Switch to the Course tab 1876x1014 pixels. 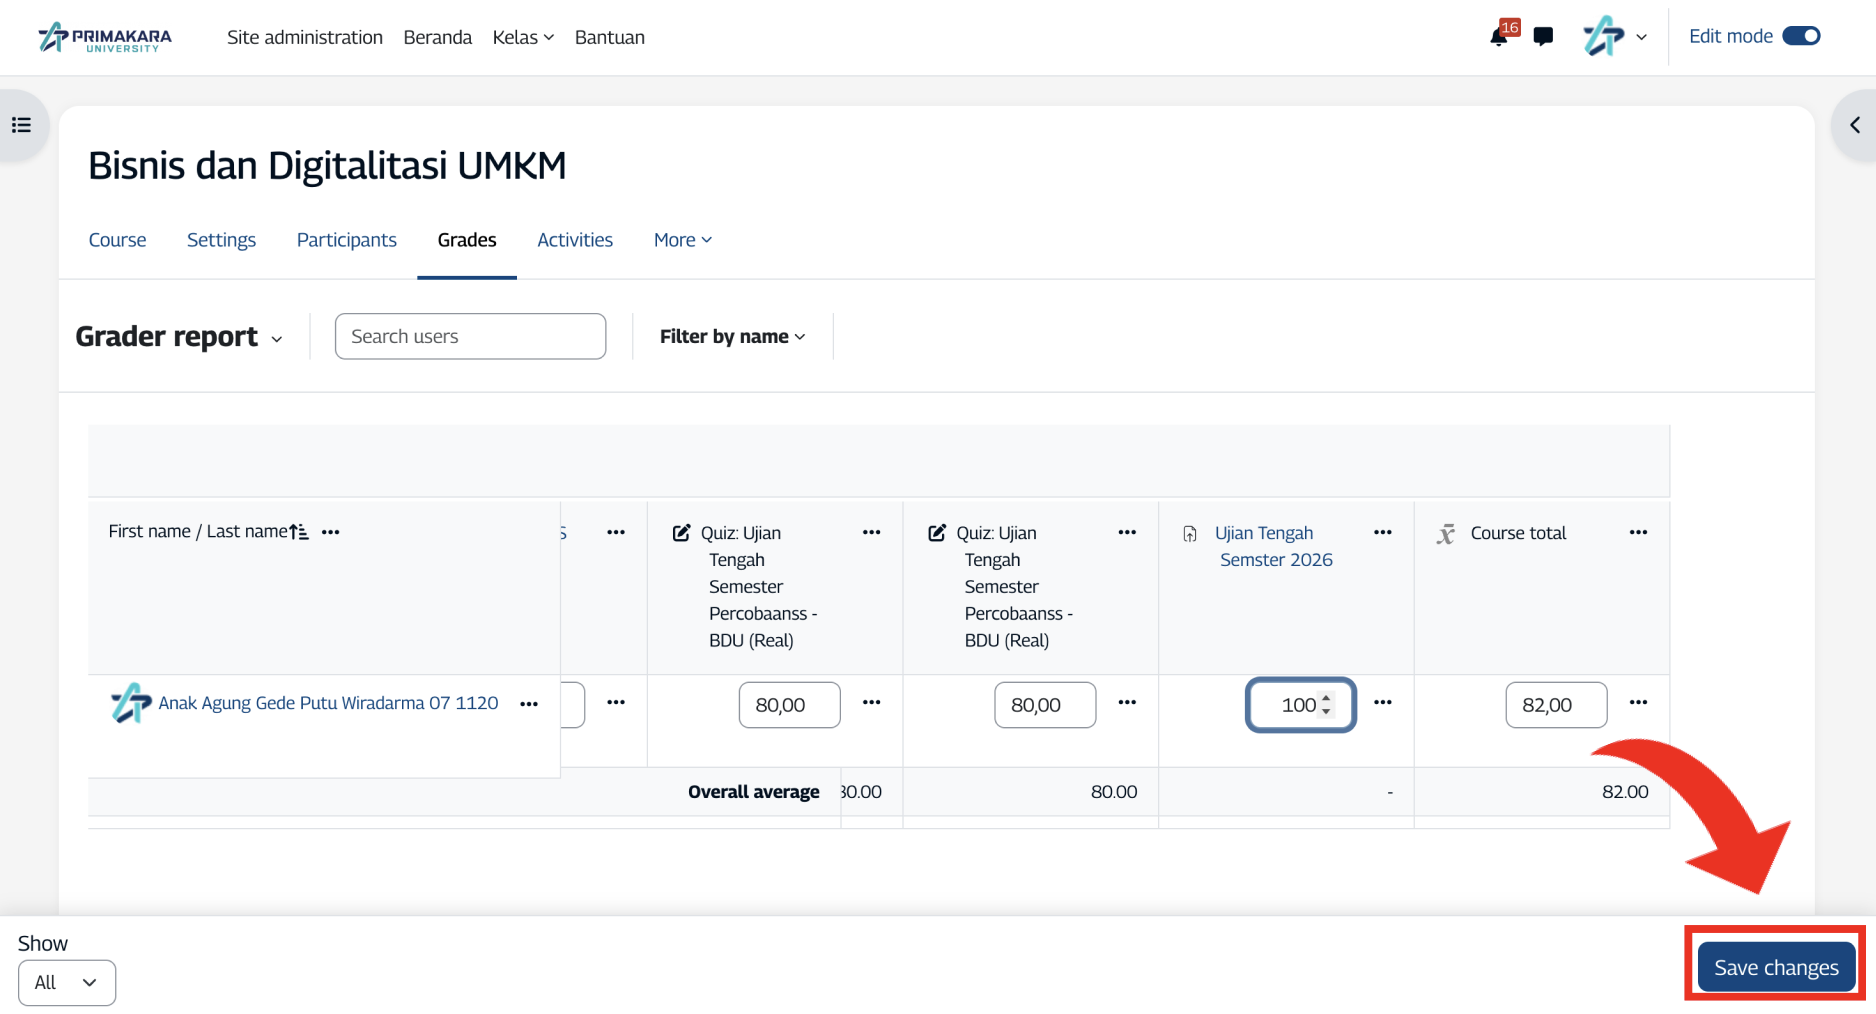pyautogui.click(x=117, y=240)
